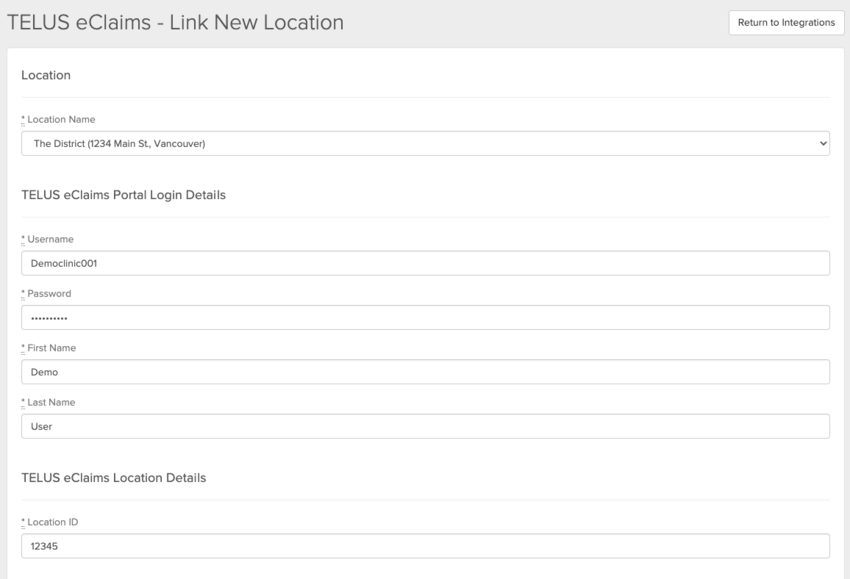Click the eClaims Location Details section heading

[x=113, y=478]
